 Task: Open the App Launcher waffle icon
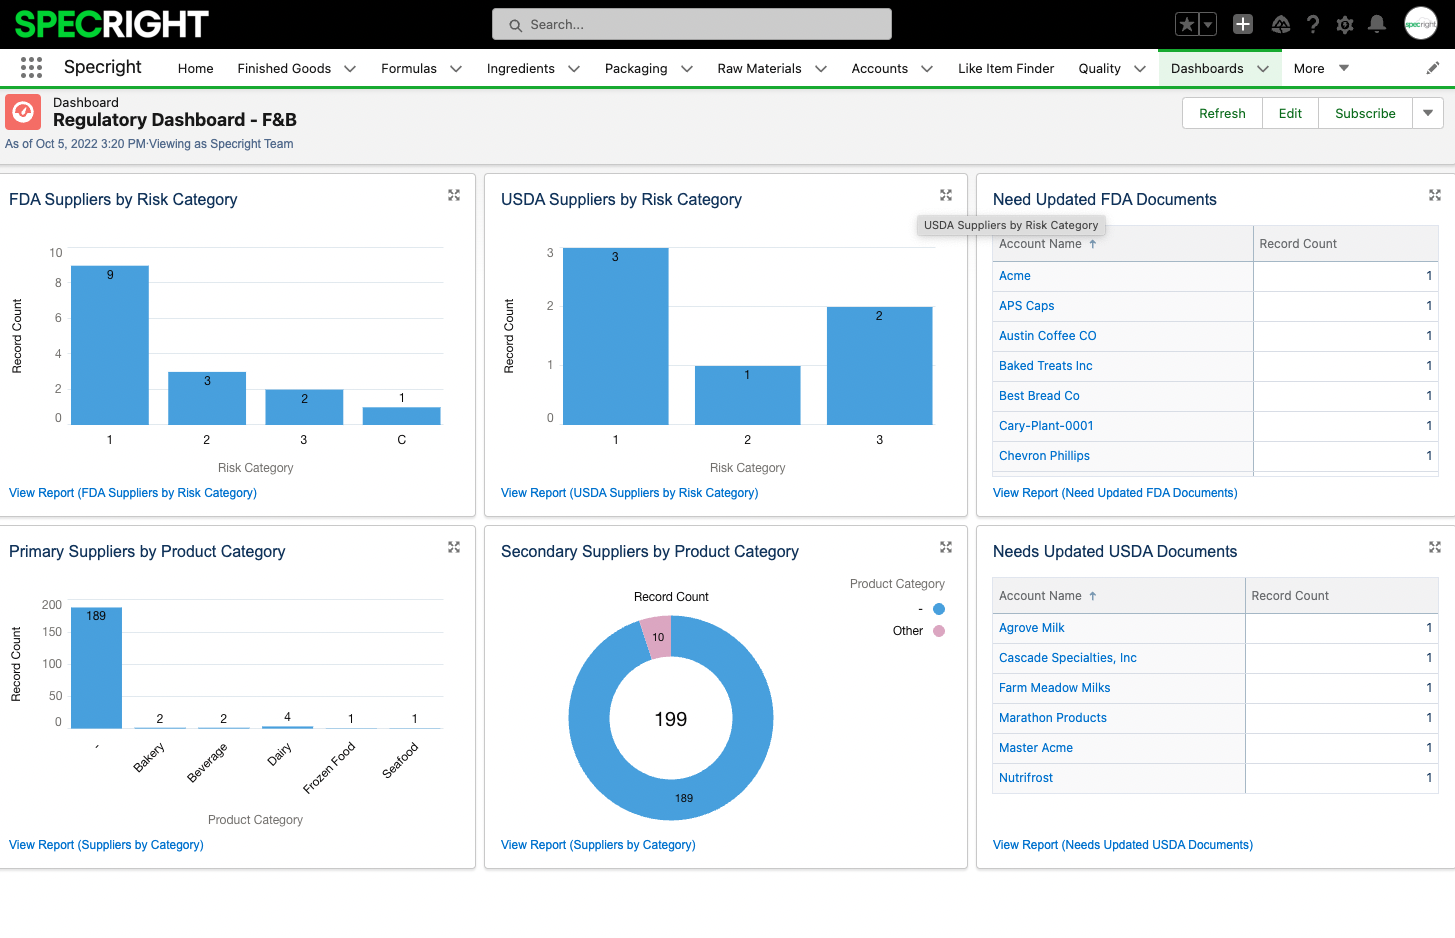(30, 67)
